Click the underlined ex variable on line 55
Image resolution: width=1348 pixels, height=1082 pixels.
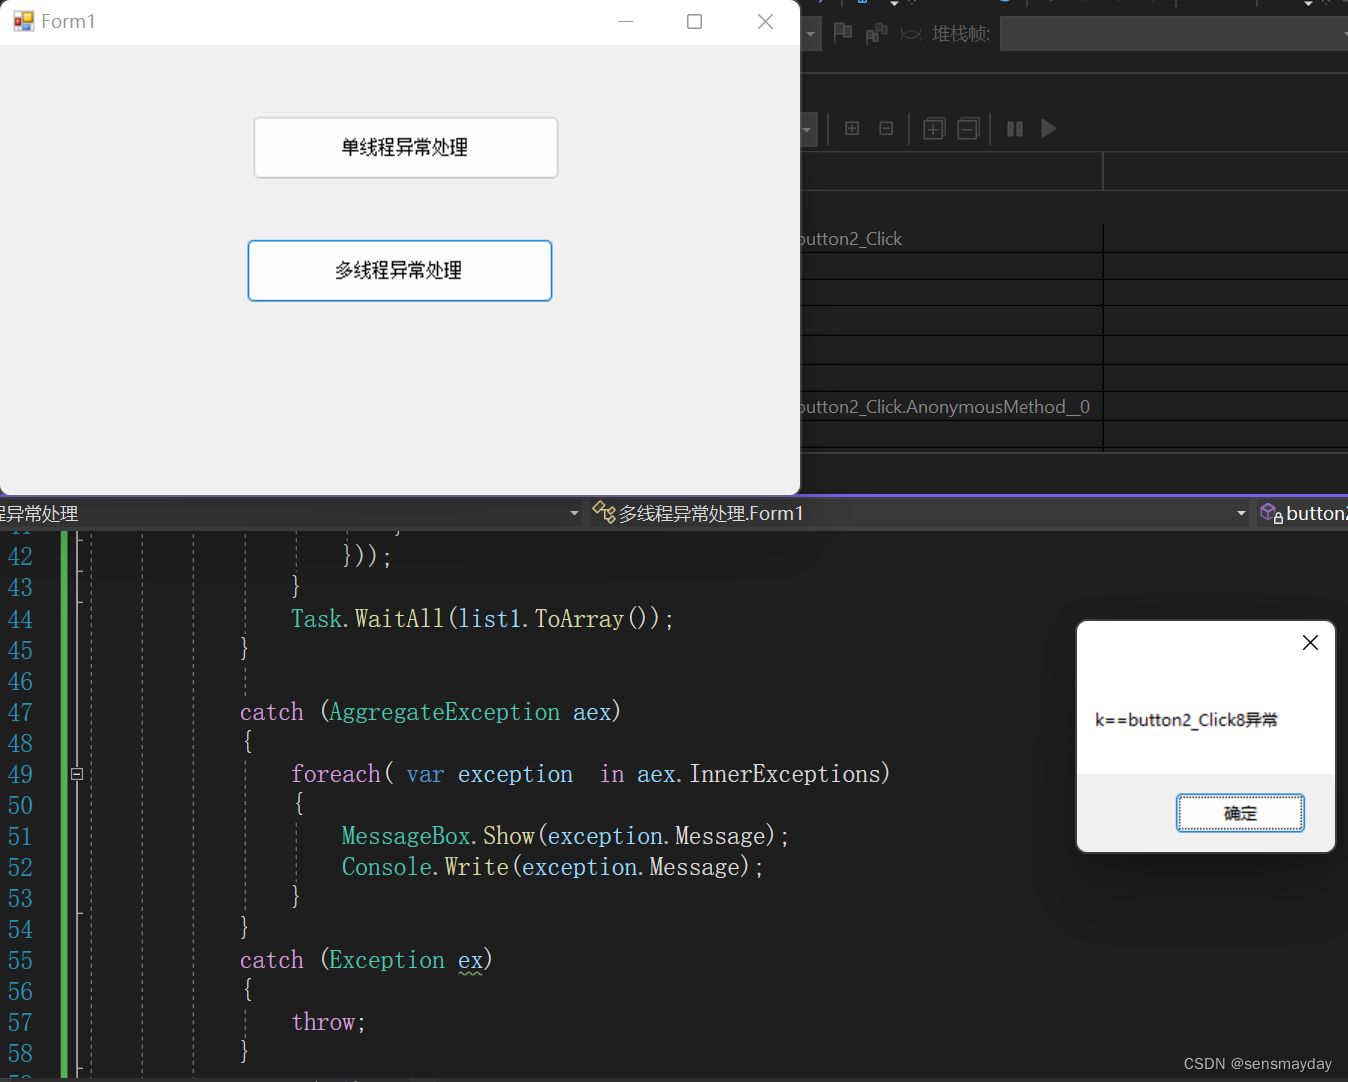click(470, 961)
